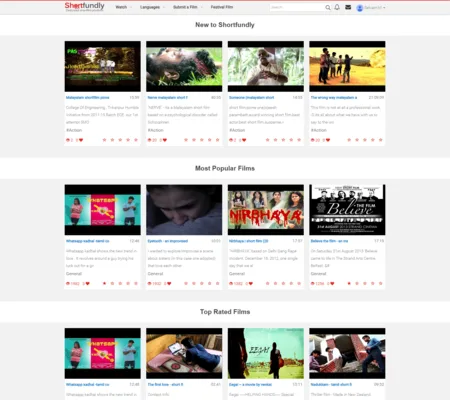Open the Nadukkam brick wall thumbnail
Screen dimensions: 450x400
click(347, 353)
